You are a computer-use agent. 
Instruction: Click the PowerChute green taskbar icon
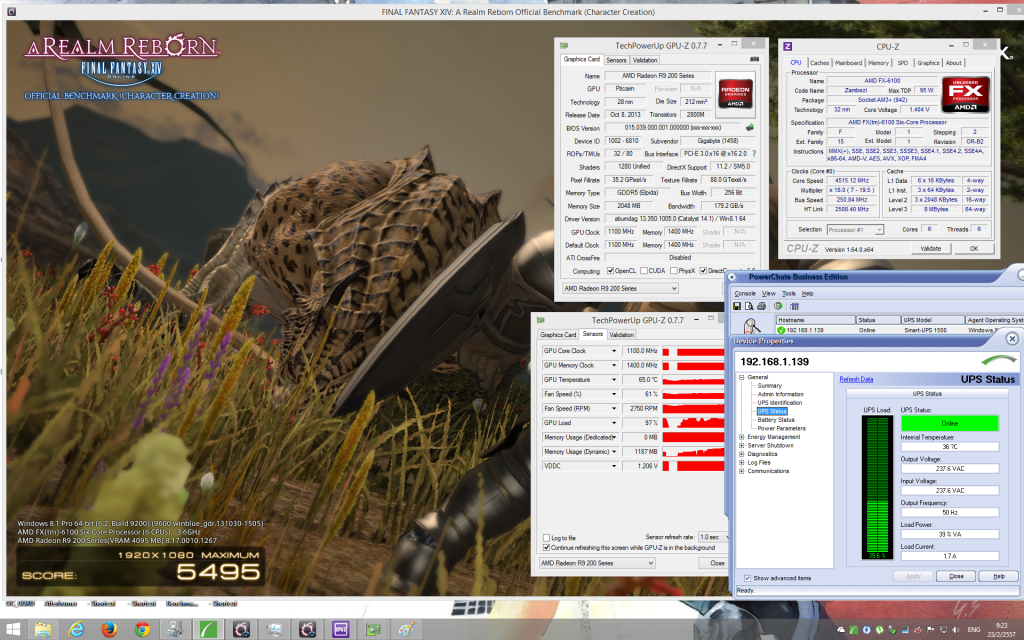coord(208,630)
